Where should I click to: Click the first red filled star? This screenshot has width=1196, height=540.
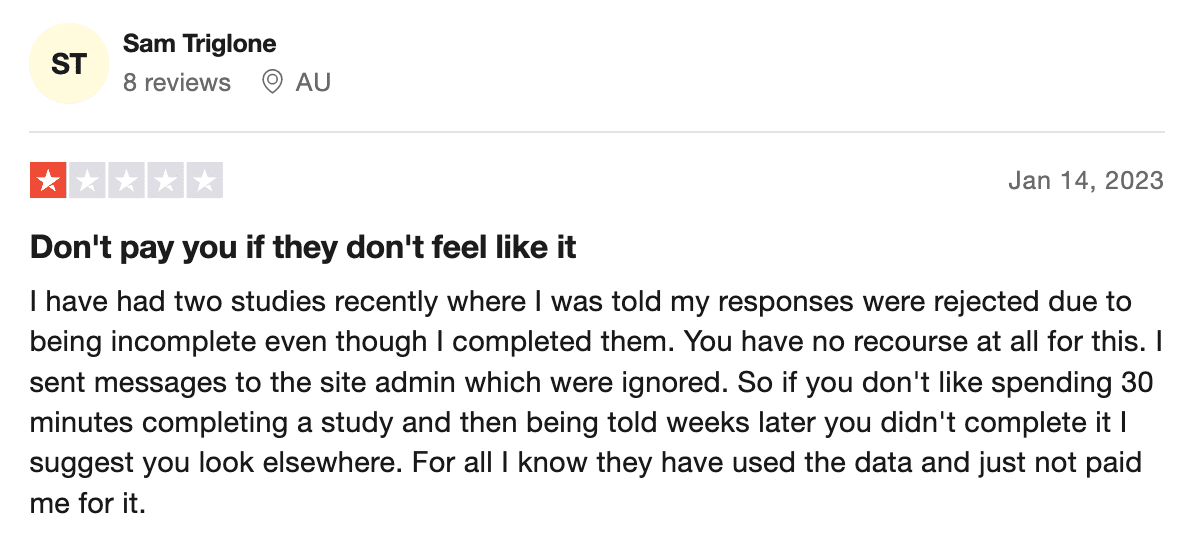(48, 181)
